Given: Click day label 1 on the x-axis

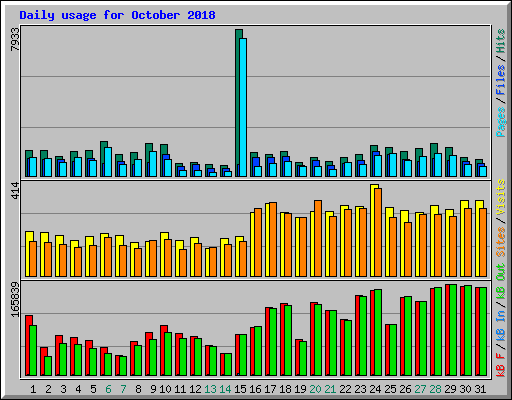Looking at the screenshot, I should point(33,389).
